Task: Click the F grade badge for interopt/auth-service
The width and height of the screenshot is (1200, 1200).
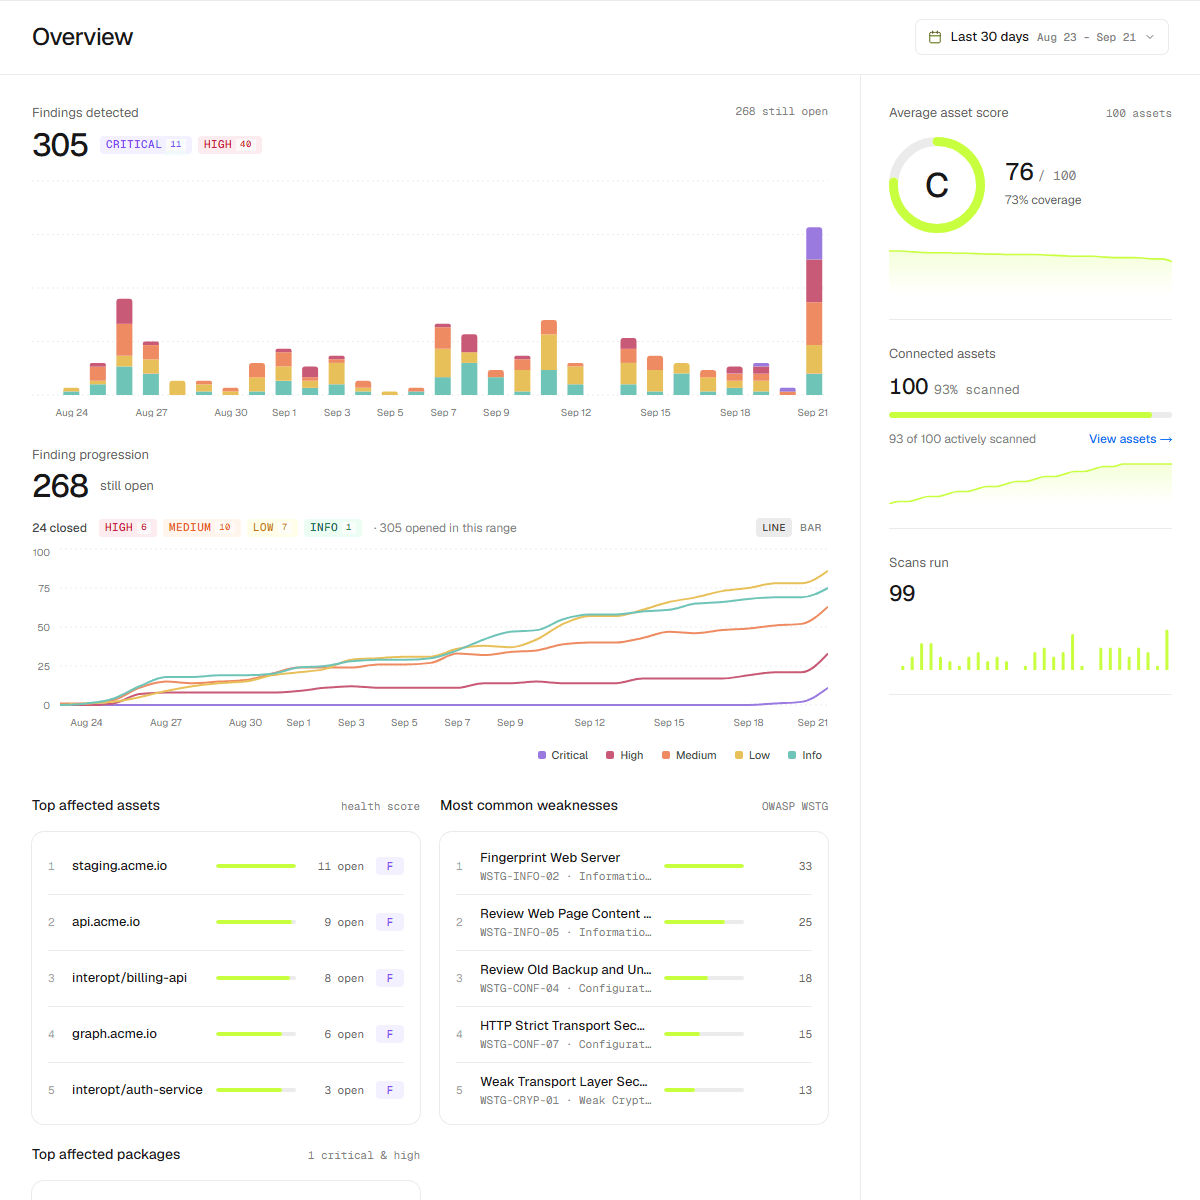Action: 390,1090
